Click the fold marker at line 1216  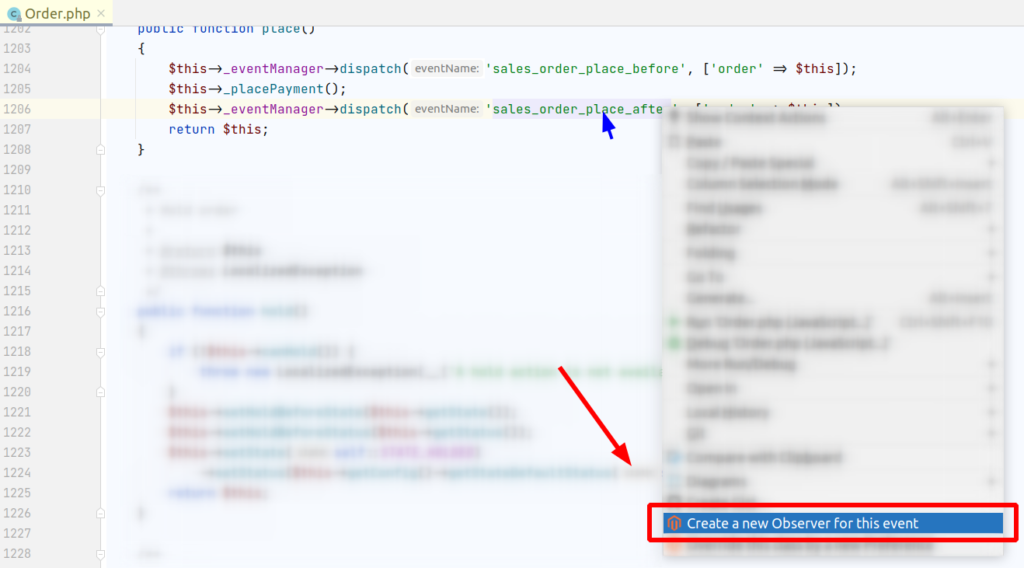click(100, 311)
